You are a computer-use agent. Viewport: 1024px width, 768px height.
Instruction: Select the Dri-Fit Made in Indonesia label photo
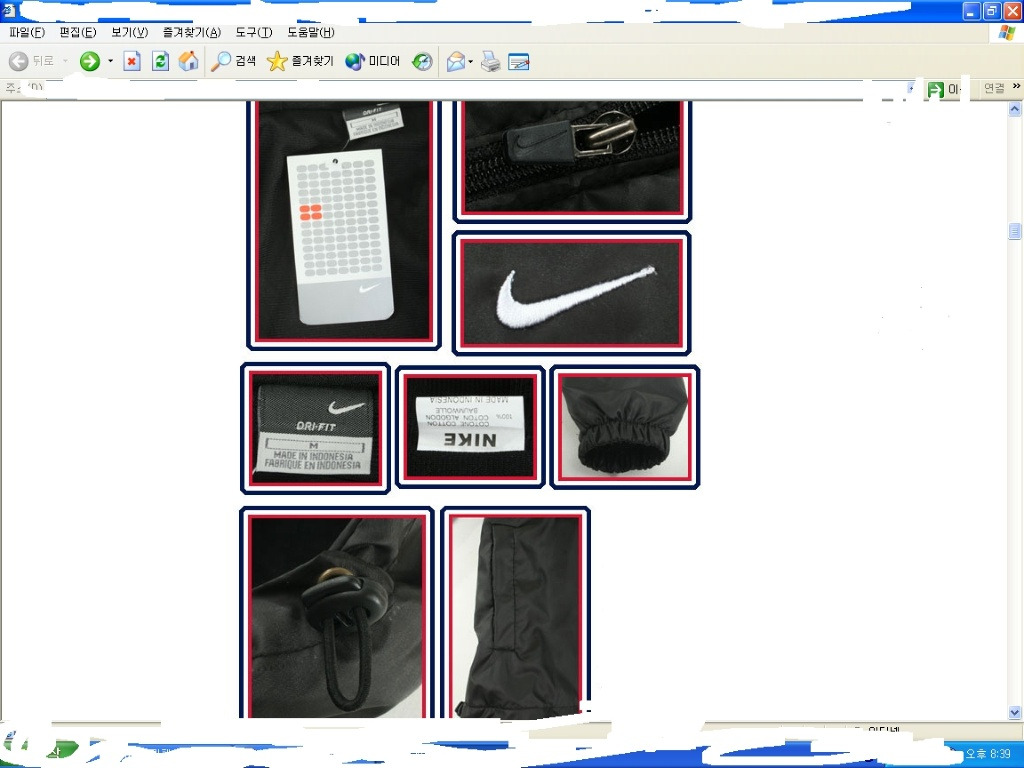tap(315, 428)
